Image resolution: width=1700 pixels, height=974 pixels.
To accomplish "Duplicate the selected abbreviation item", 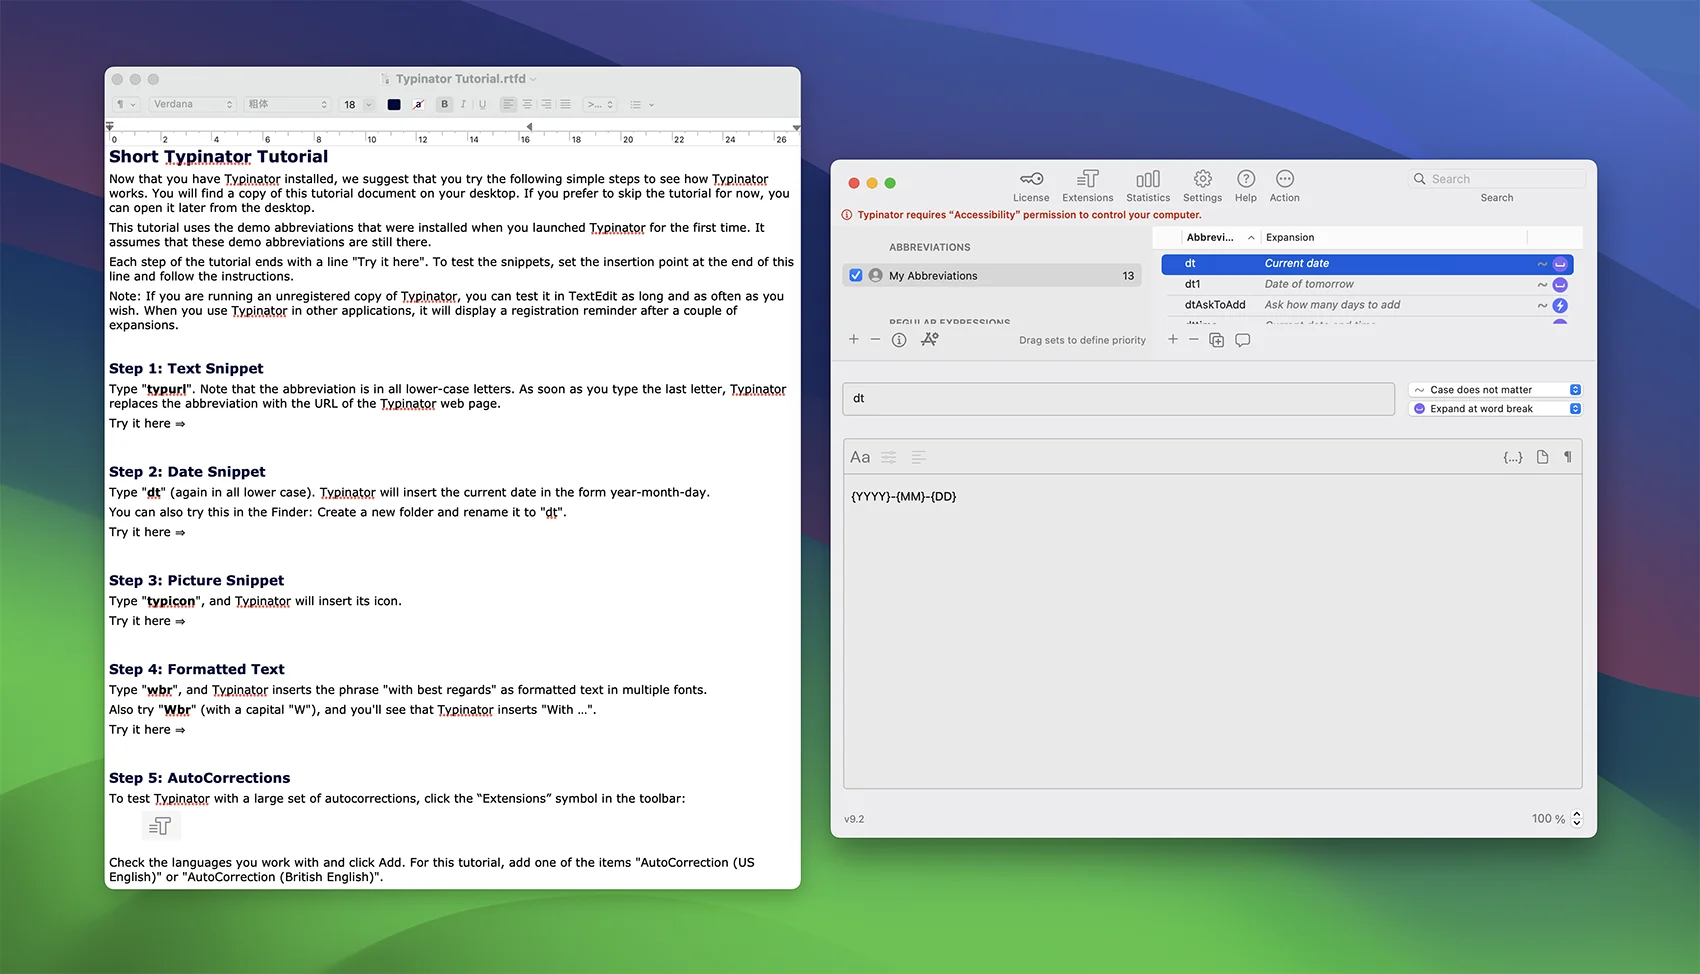I will click(x=1217, y=340).
